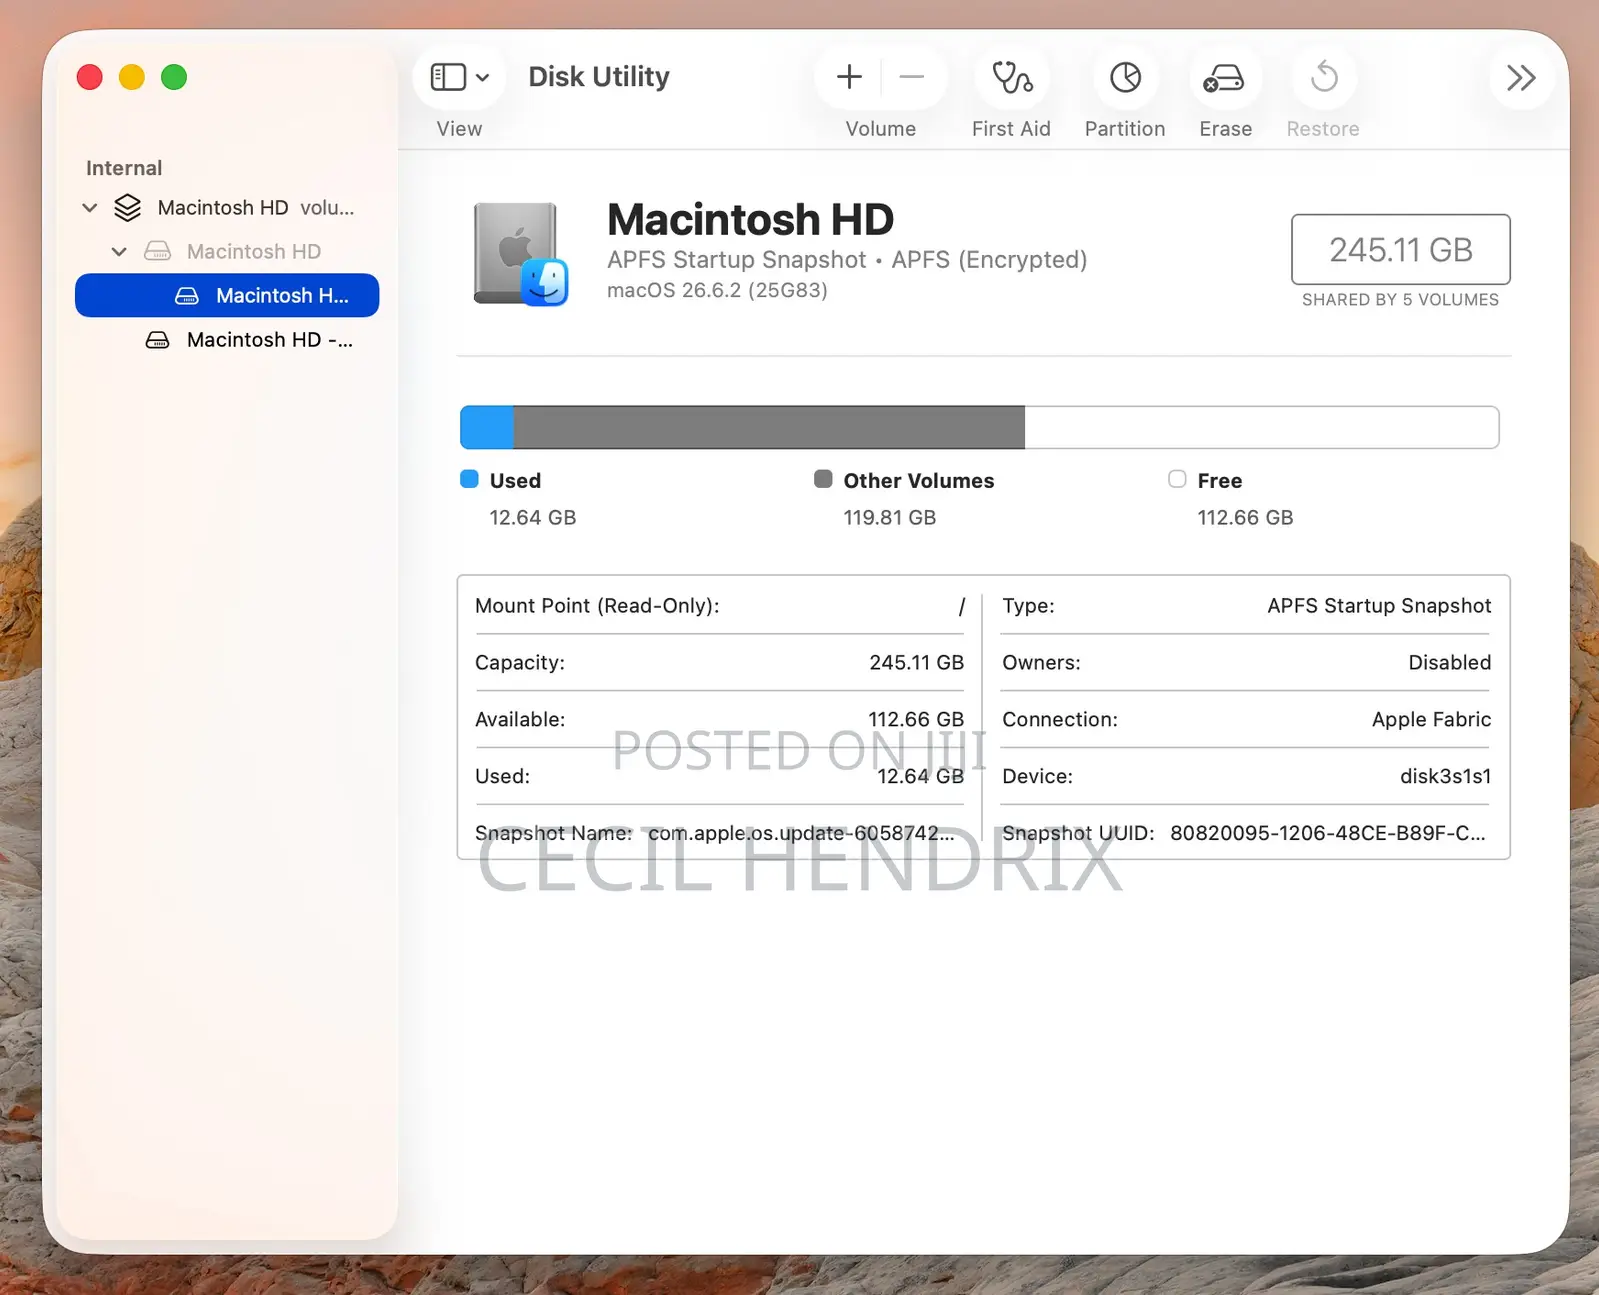Show more toolbar items via double chevron
The image size is (1599, 1295).
tap(1521, 77)
